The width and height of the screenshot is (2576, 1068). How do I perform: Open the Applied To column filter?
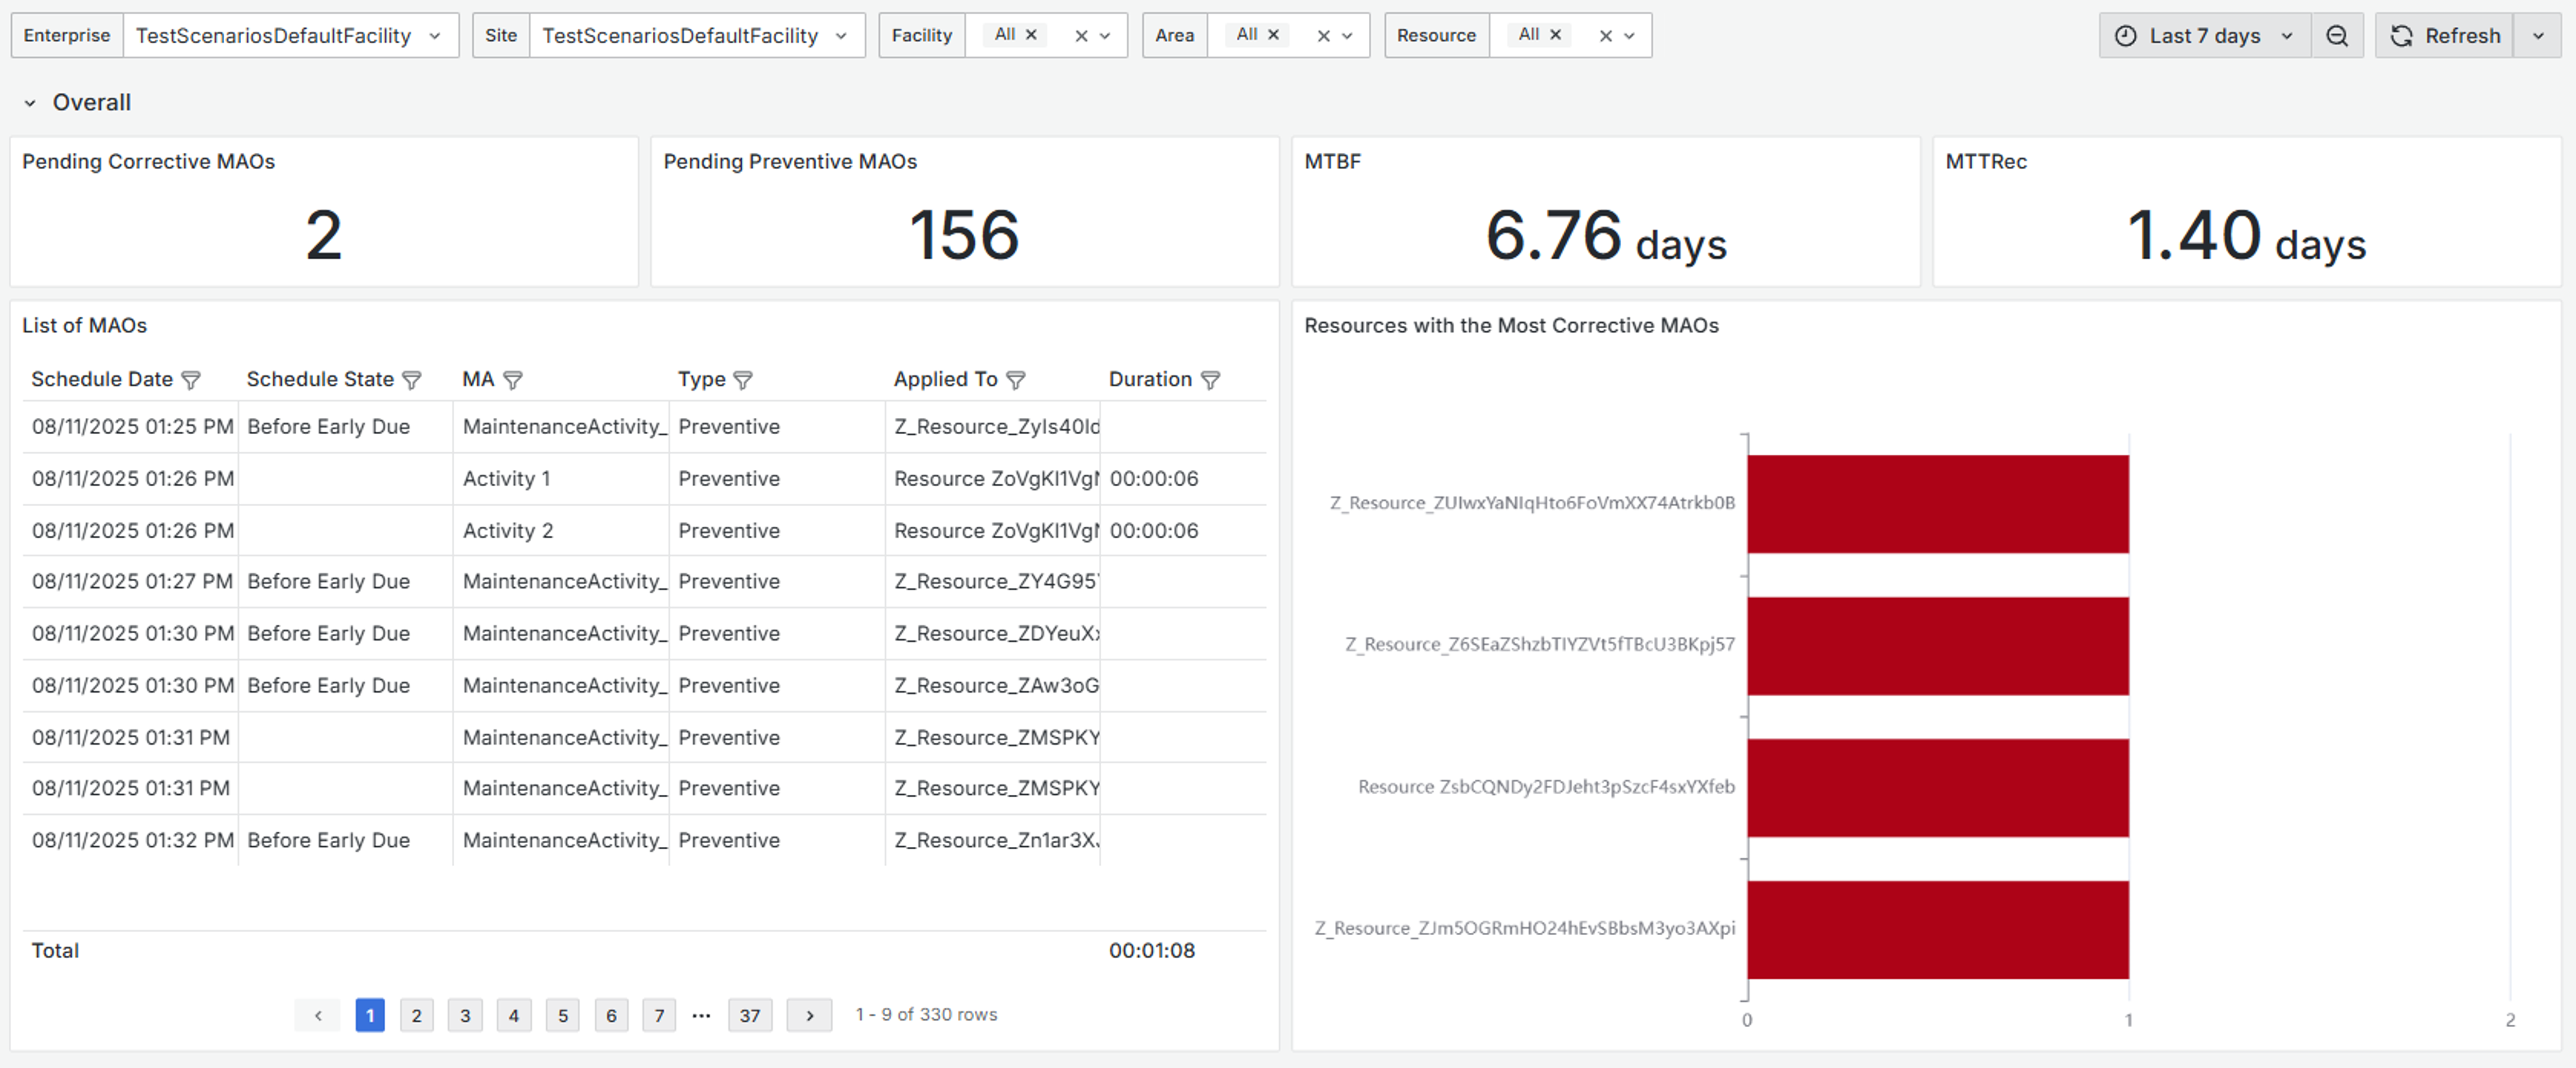(1015, 380)
